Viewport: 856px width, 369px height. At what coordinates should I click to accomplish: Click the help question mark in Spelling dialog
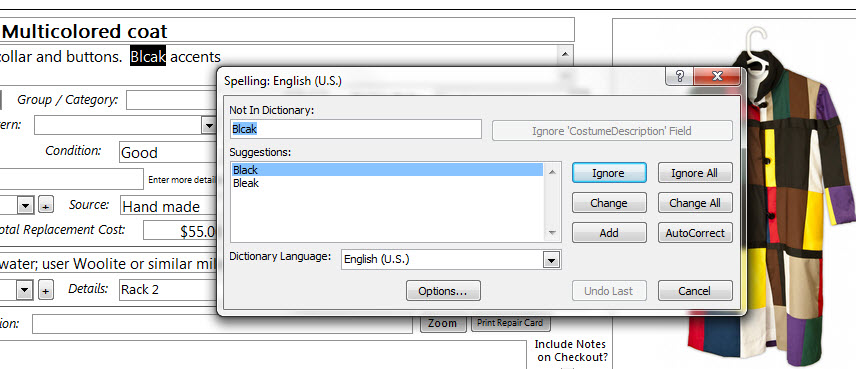click(x=679, y=76)
